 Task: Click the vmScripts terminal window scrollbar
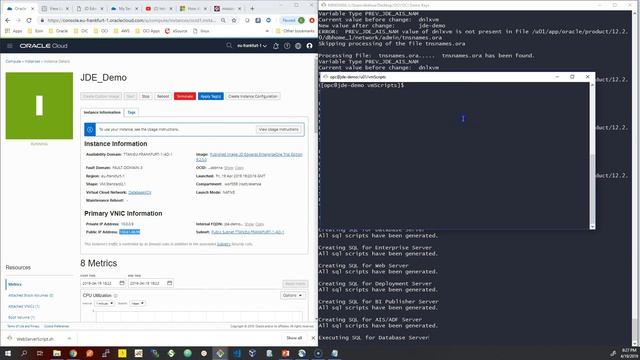point(592,155)
